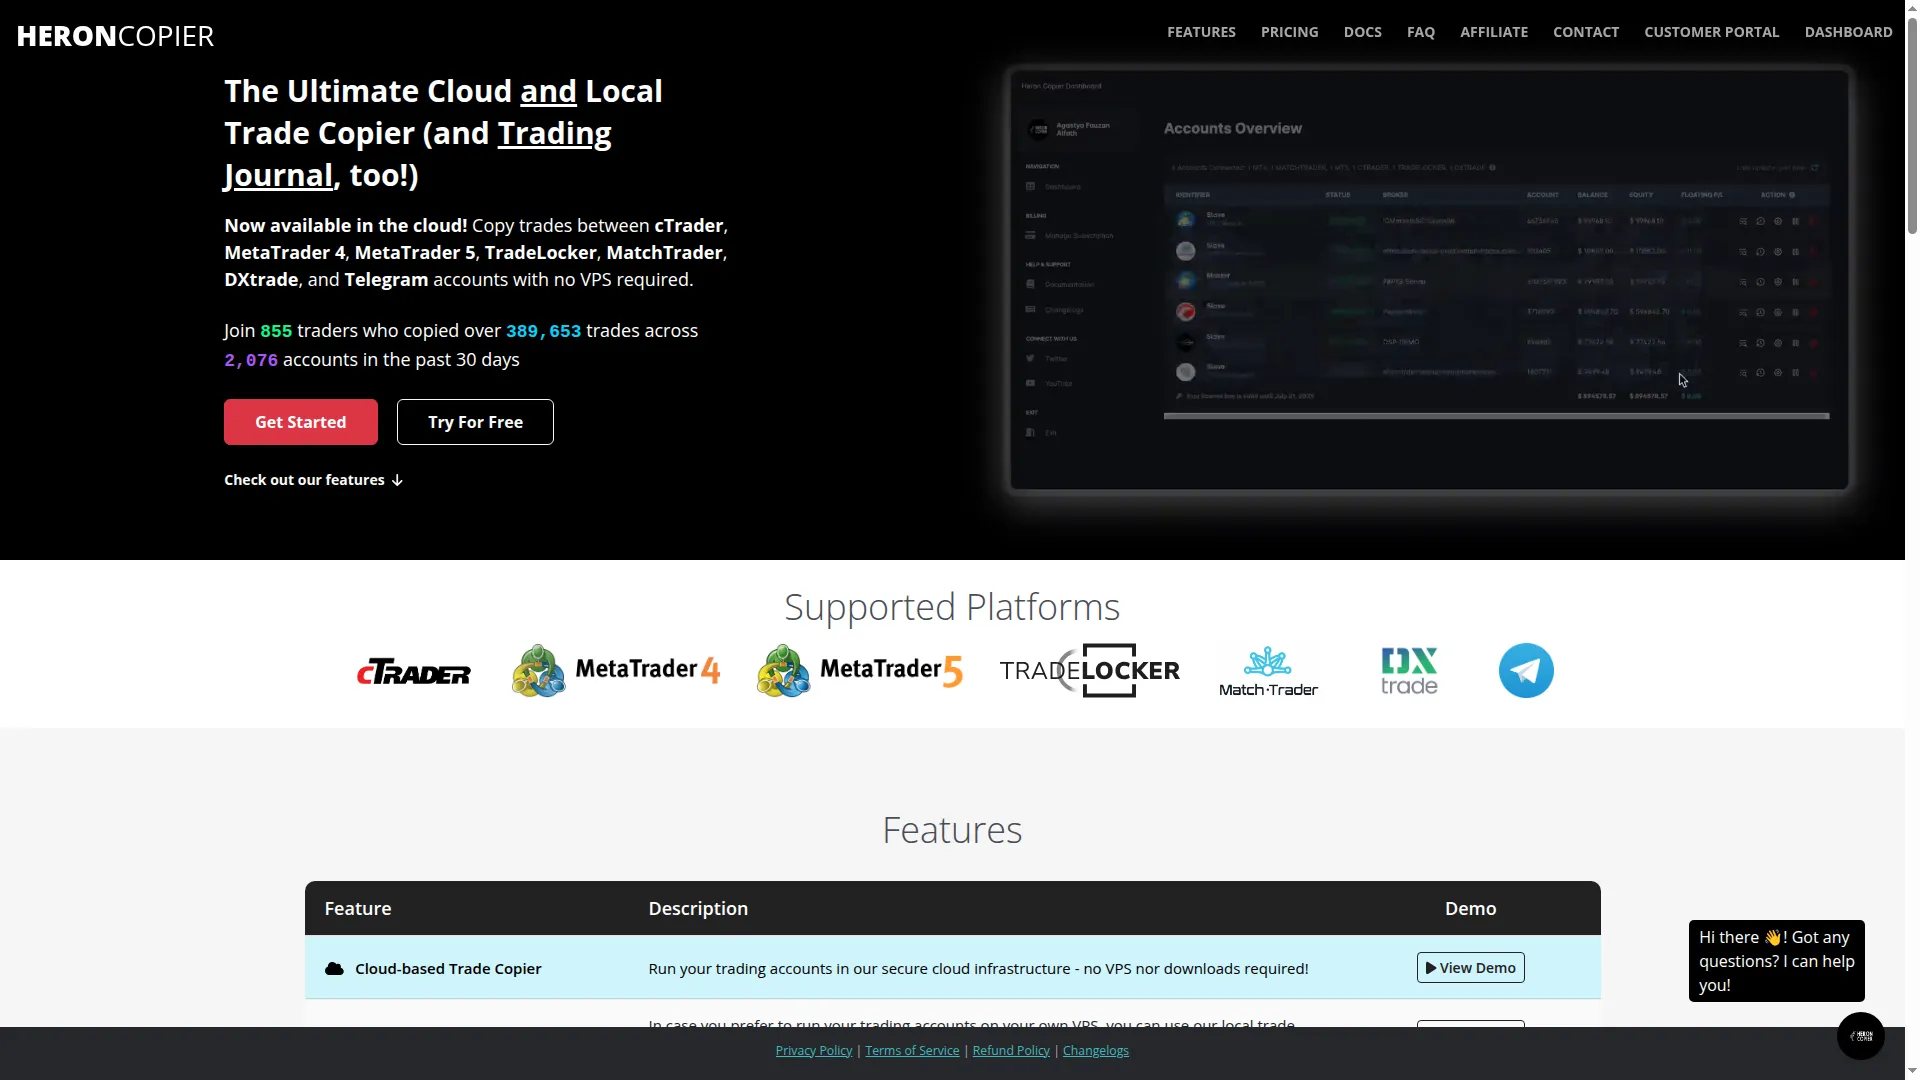Click the Try For Free button
The height and width of the screenshot is (1080, 1920).
click(475, 422)
